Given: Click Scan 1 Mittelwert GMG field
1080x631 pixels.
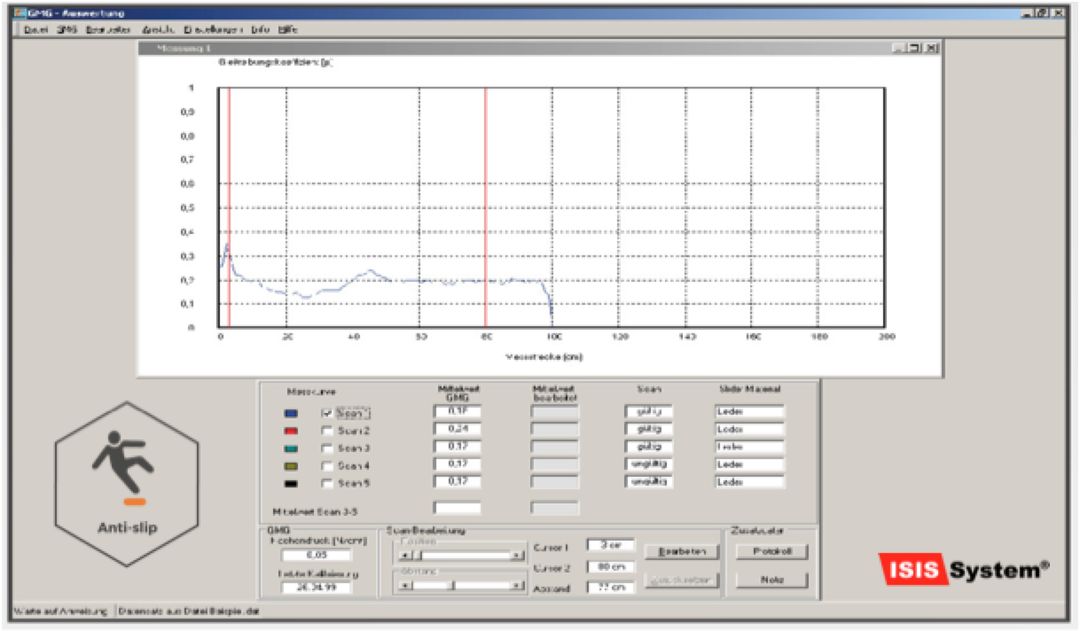Looking at the screenshot, I should pos(457,411).
